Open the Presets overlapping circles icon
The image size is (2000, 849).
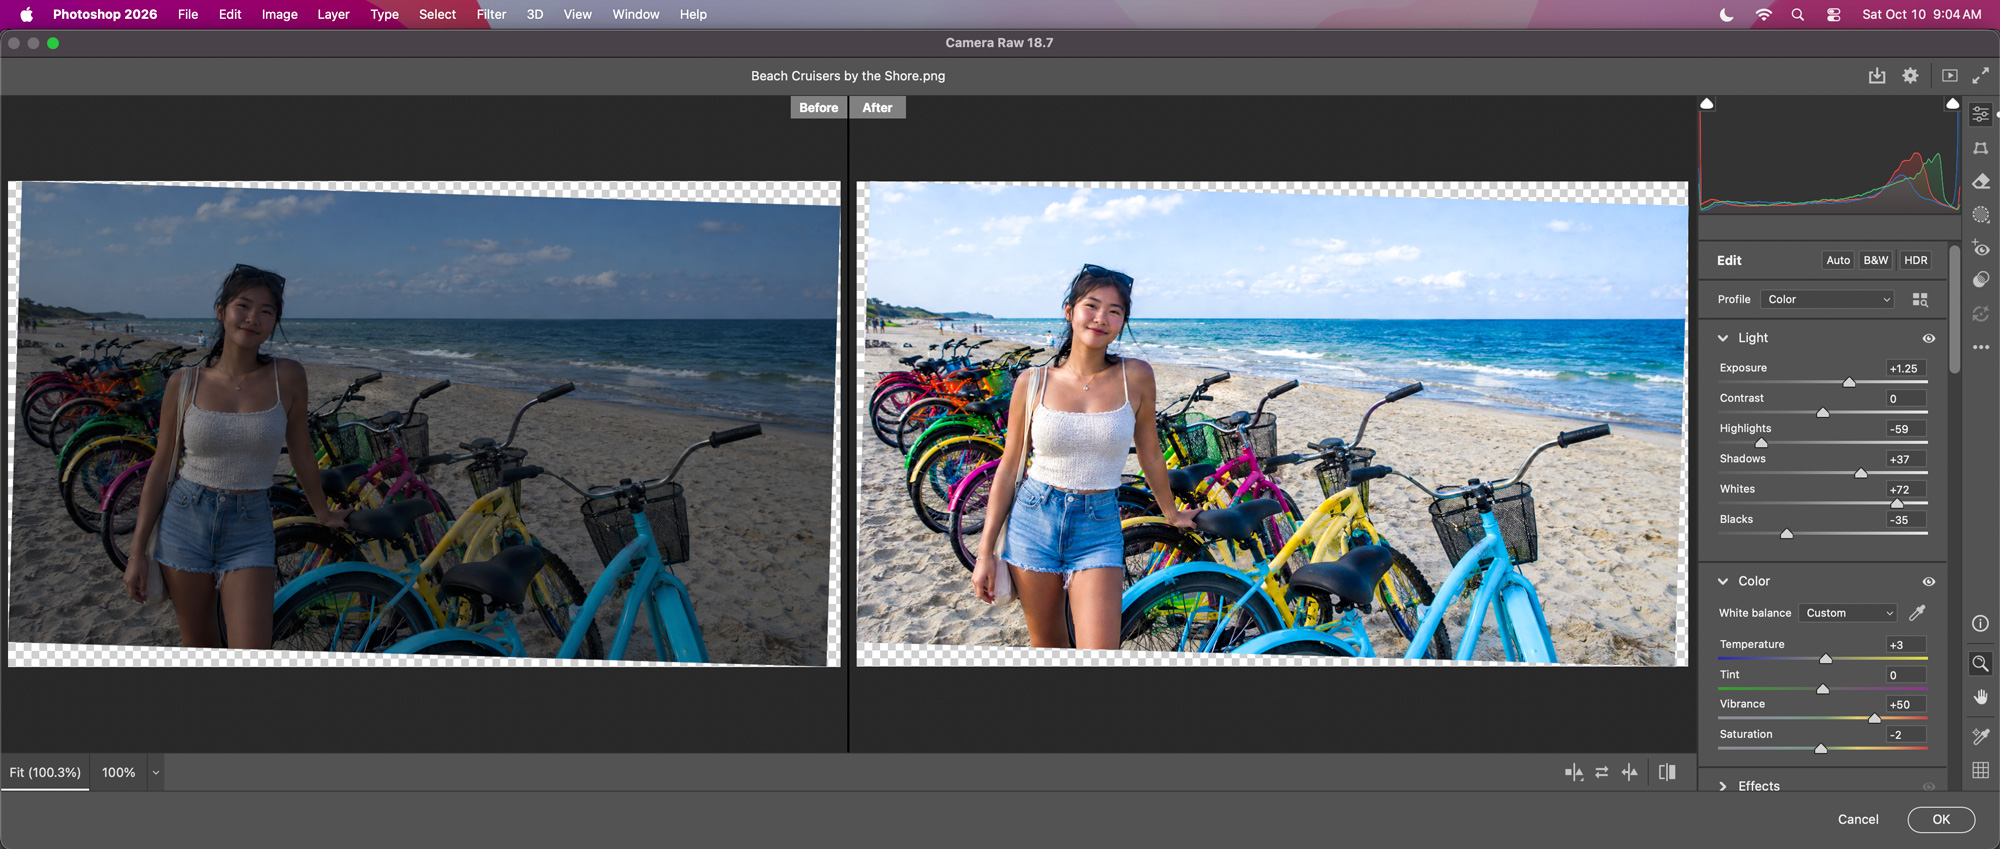click(1980, 280)
